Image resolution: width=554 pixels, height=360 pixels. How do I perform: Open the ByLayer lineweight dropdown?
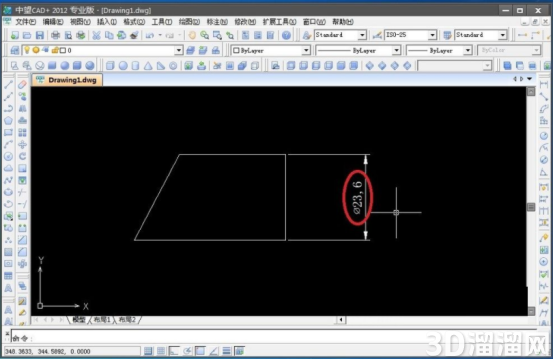point(468,51)
